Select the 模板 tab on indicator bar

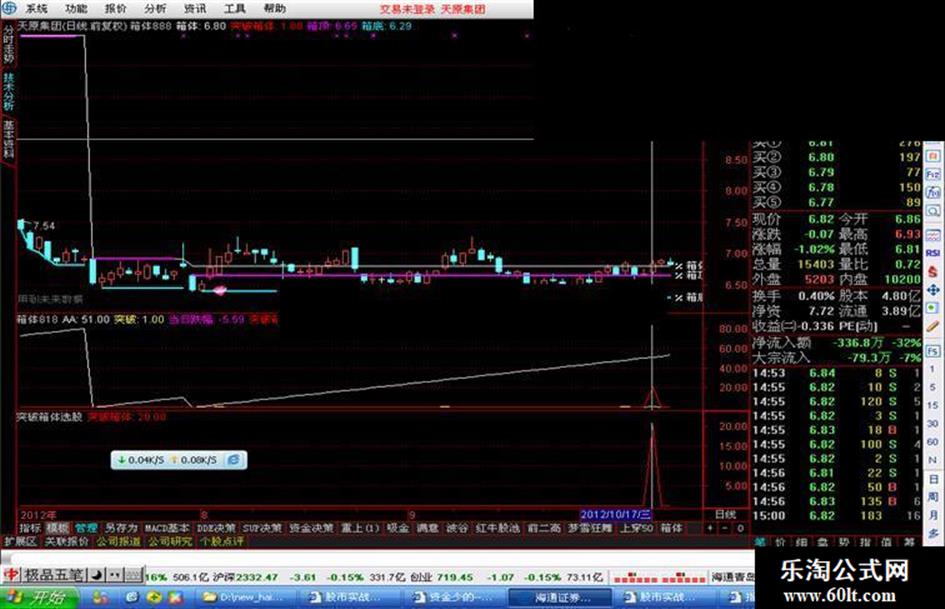[57, 528]
